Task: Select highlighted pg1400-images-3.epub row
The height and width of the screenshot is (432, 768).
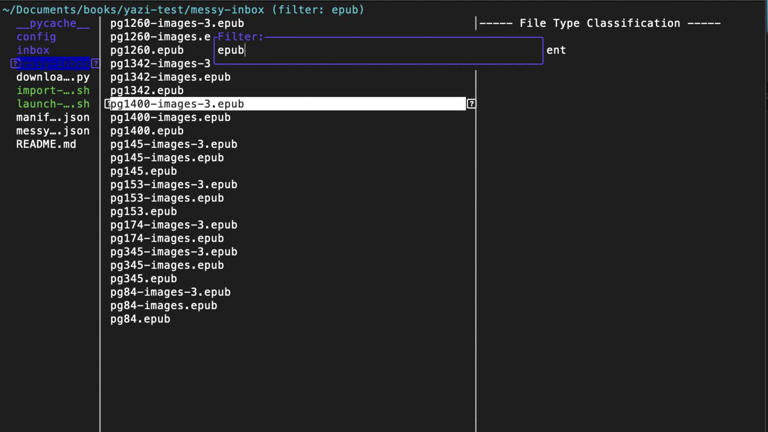Action: tap(286, 104)
